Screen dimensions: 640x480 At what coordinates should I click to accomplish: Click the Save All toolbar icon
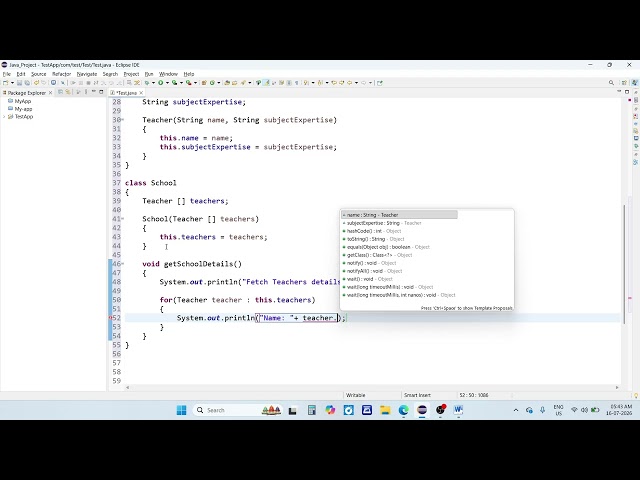click(x=27, y=83)
